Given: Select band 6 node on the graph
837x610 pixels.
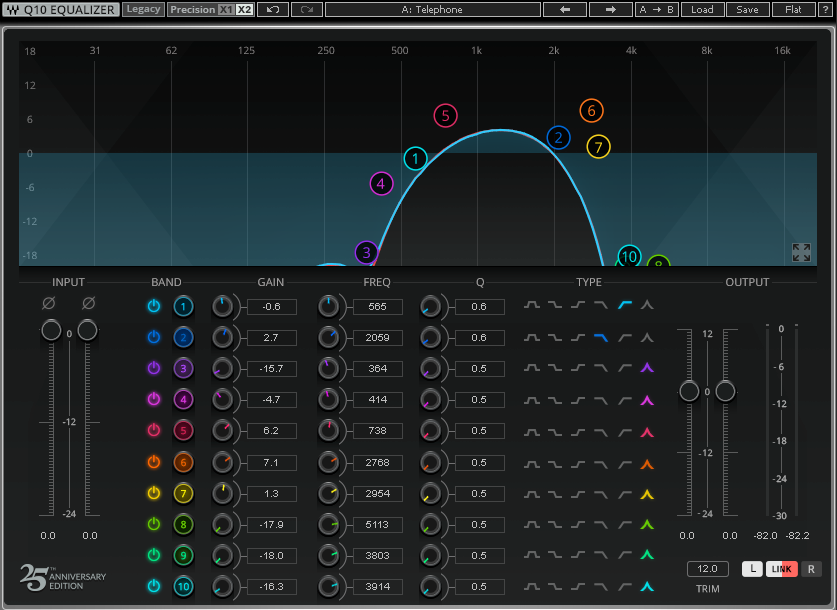Looking at the screenshot, I should coord(591,110).
